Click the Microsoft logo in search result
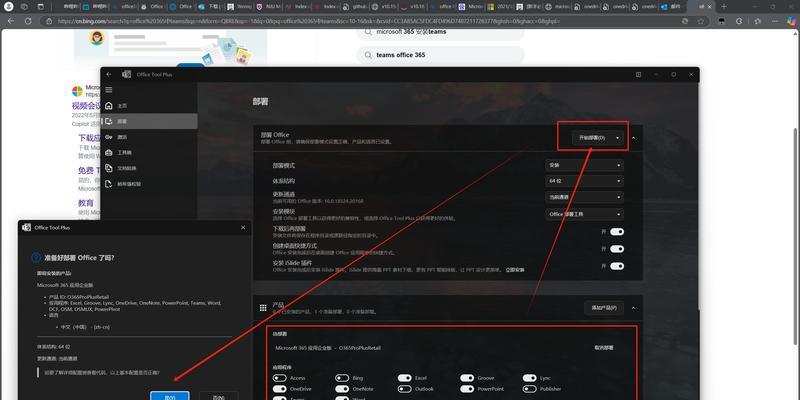Image resolution: width=800 pixels, height=400 pixels. point(77,91)
